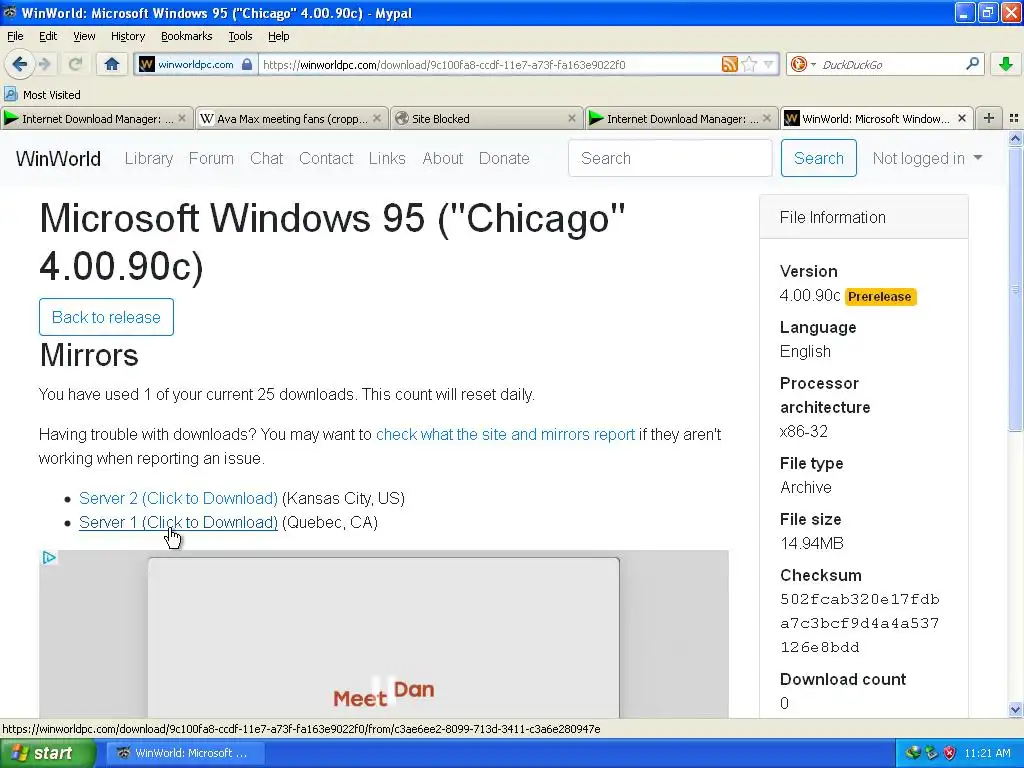1024x768 pixels.
Task: Open the Windows start button
Action: point(48,753)
